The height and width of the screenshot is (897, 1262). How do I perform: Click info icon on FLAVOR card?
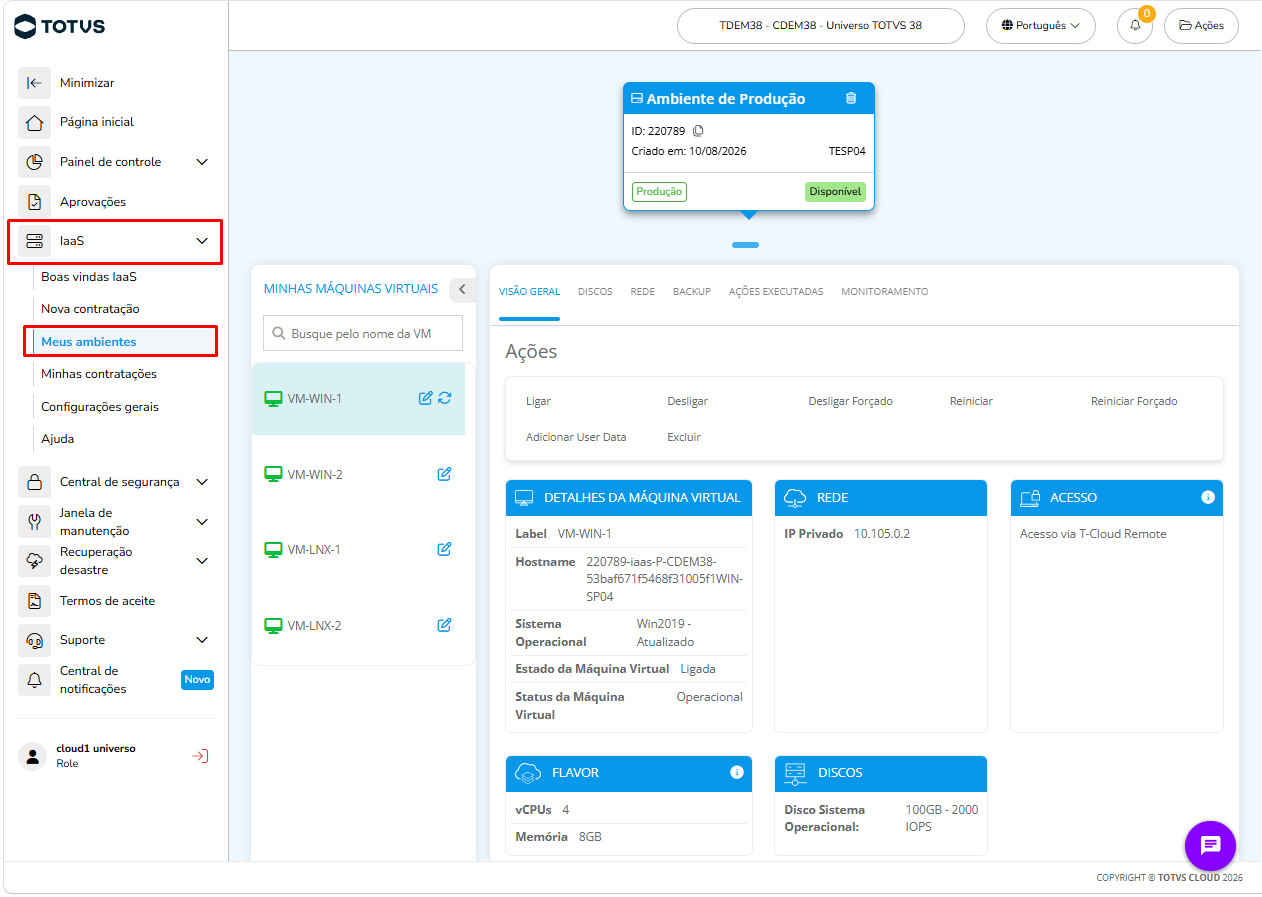[737, 772]
